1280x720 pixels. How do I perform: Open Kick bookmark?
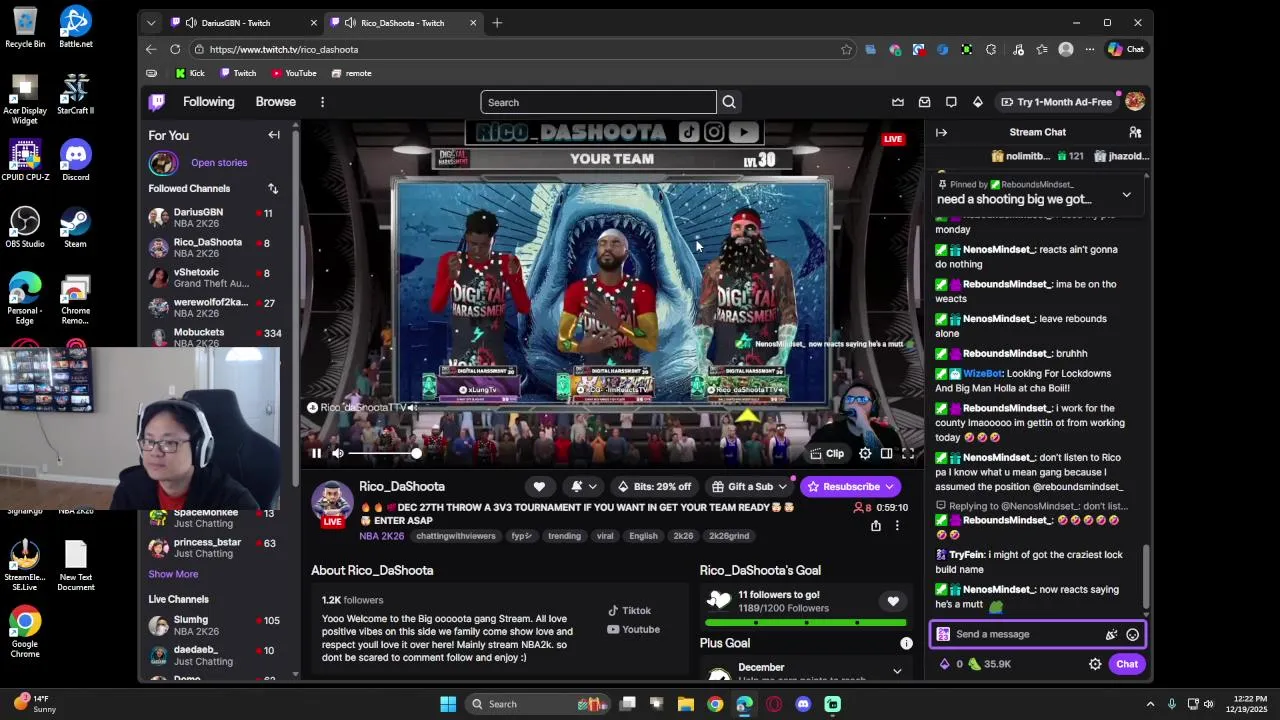[x=189, y=73]
